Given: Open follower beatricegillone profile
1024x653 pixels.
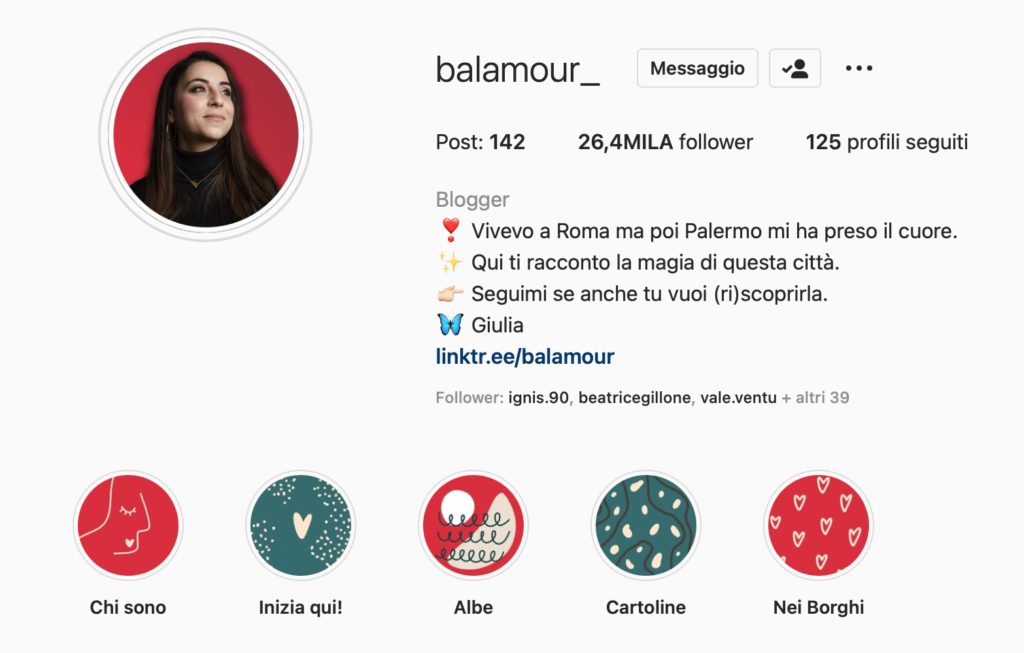Looking at the screenshot, I should 635,398.
